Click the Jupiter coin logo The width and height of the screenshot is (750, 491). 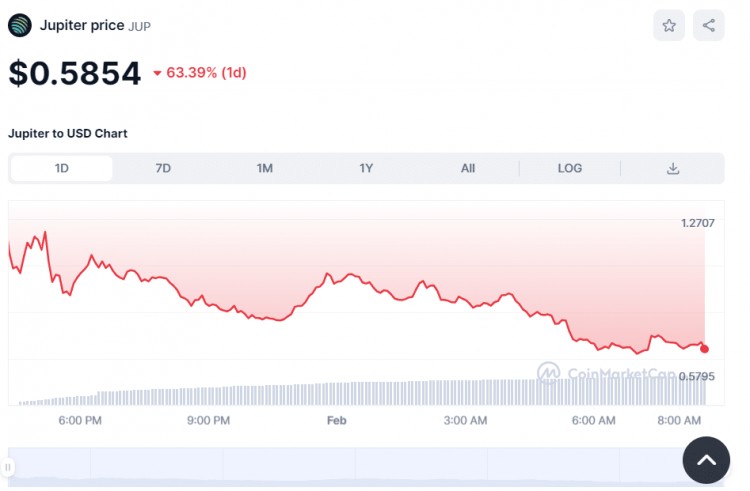point(20,25)
